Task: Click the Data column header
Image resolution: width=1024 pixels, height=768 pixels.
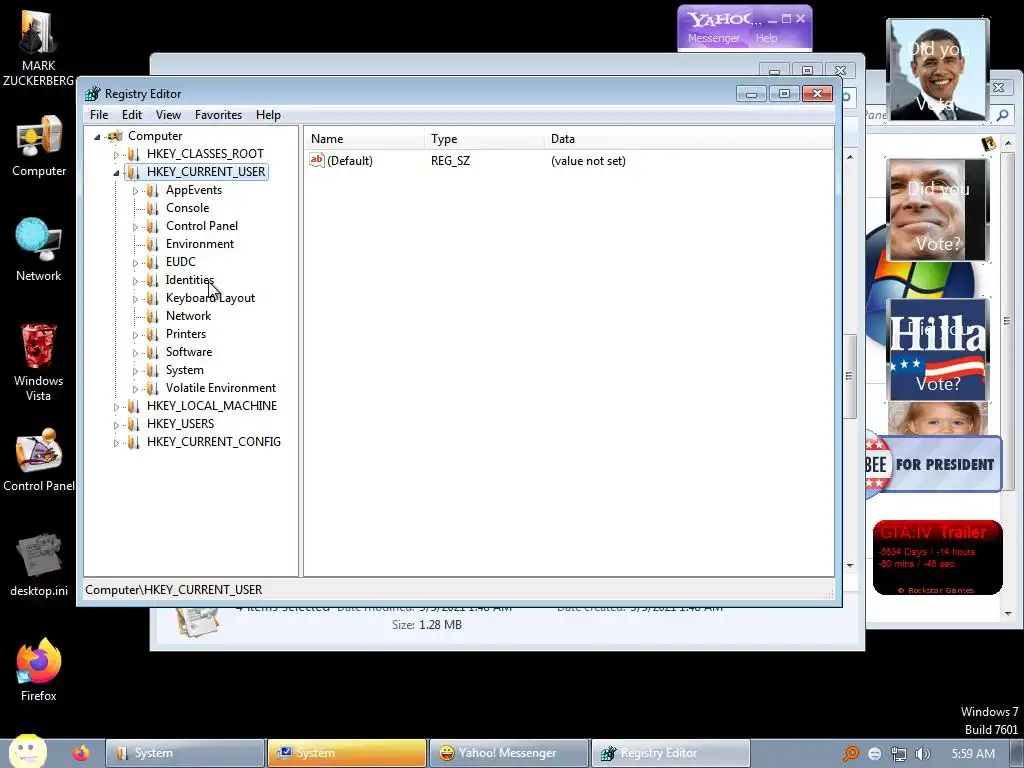Action: (x=688, y=138)
